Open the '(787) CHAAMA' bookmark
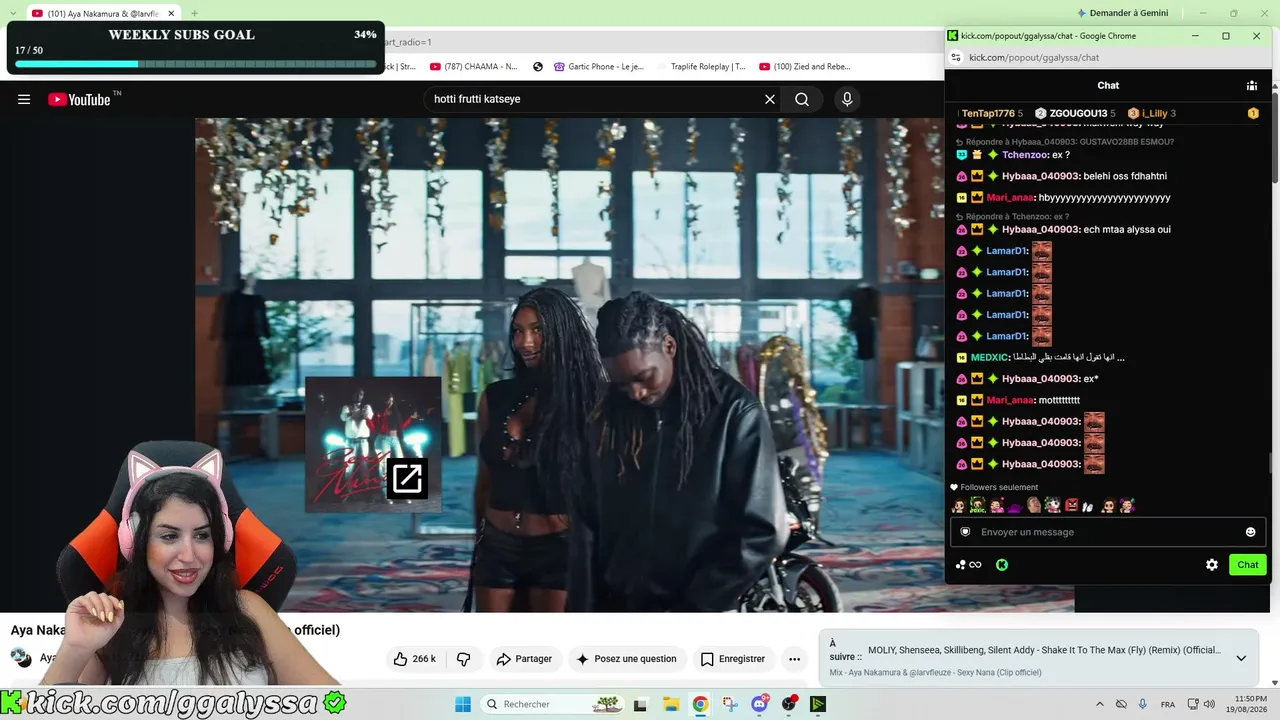This screenshot has width=1280, height=720. [x=473, y=67]
